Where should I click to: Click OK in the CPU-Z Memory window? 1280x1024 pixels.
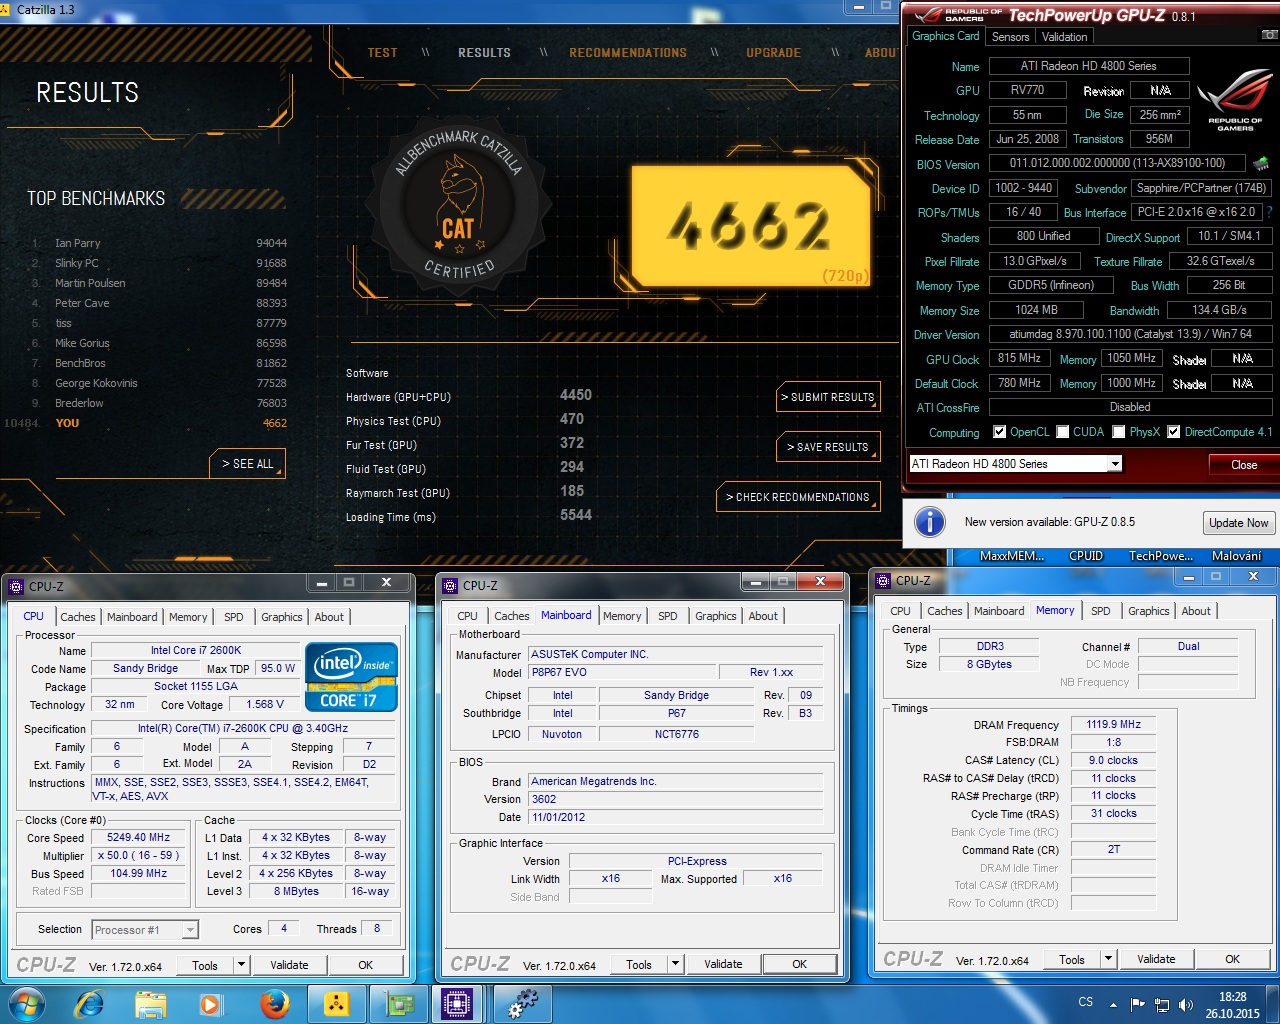(1232, 959)
